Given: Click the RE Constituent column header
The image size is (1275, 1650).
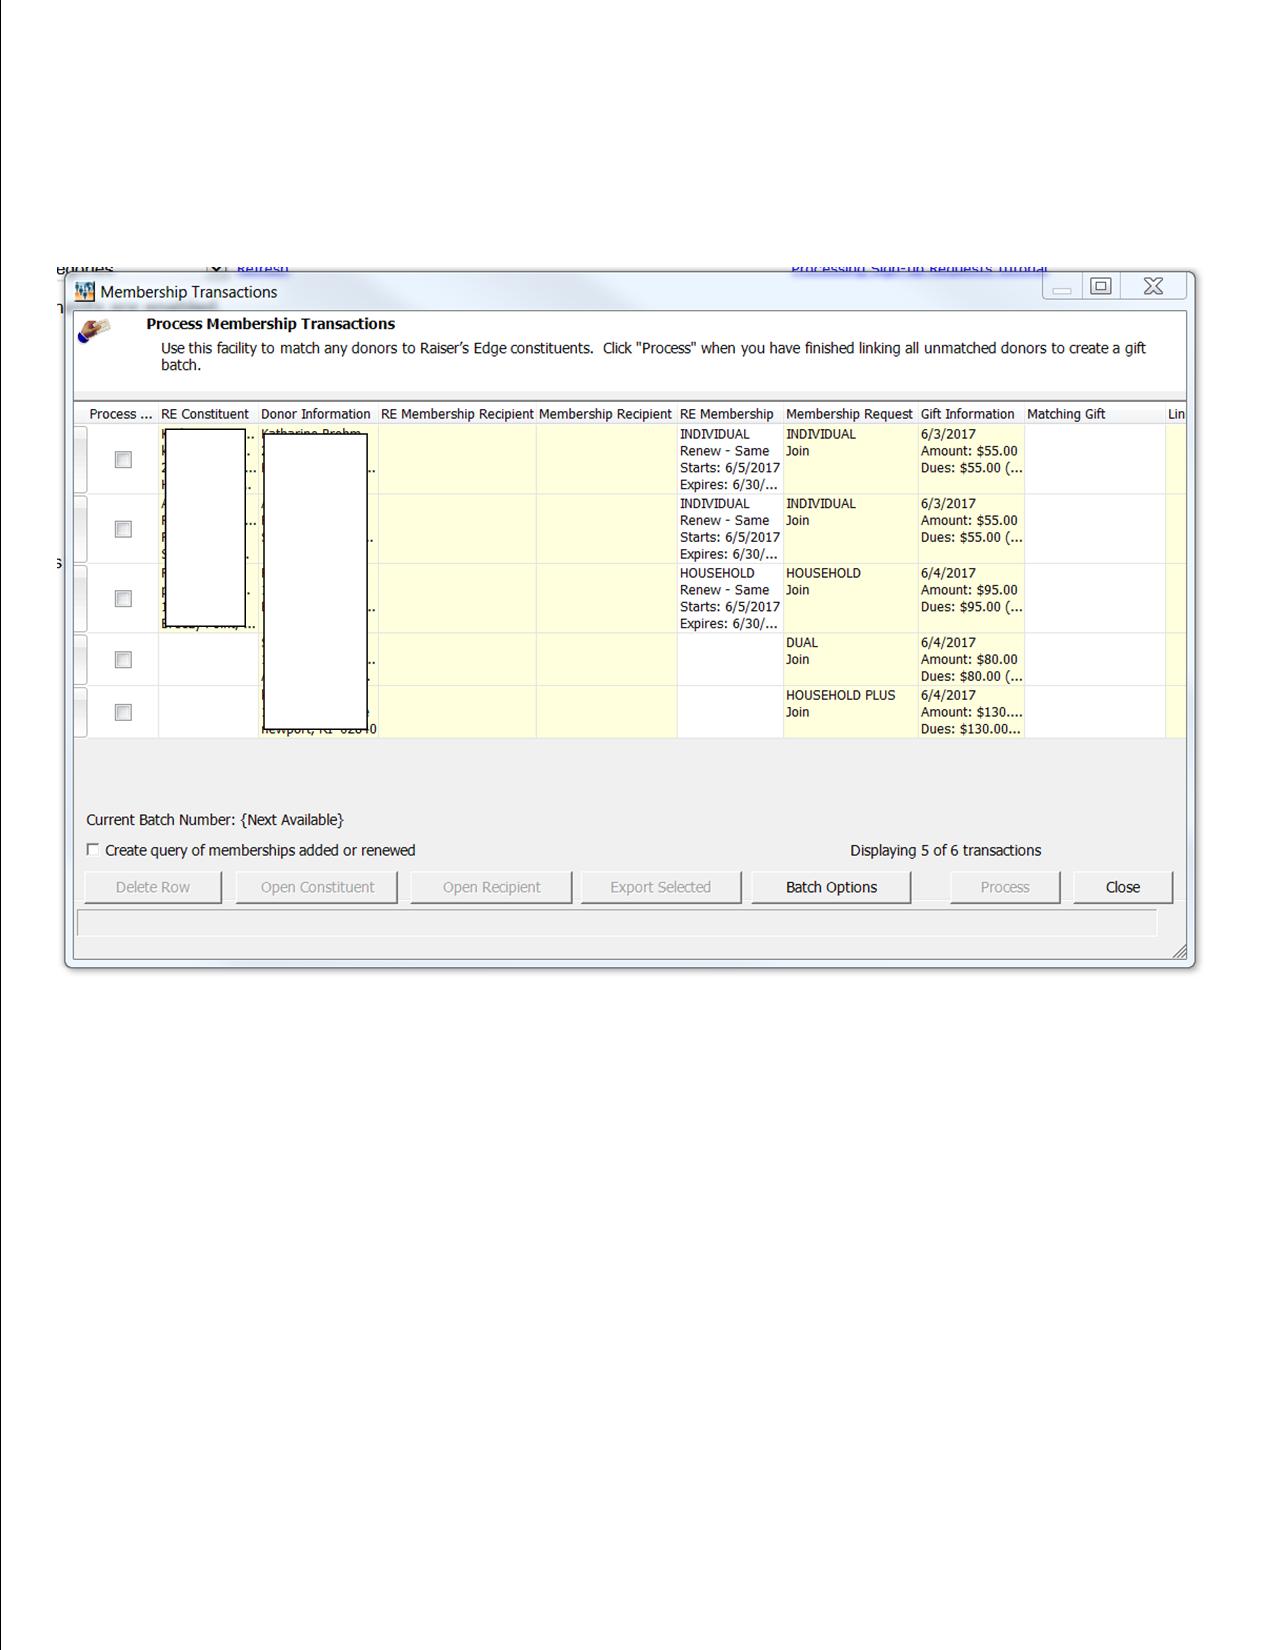Looking at the screenshot, I should [x=208, y=414].
